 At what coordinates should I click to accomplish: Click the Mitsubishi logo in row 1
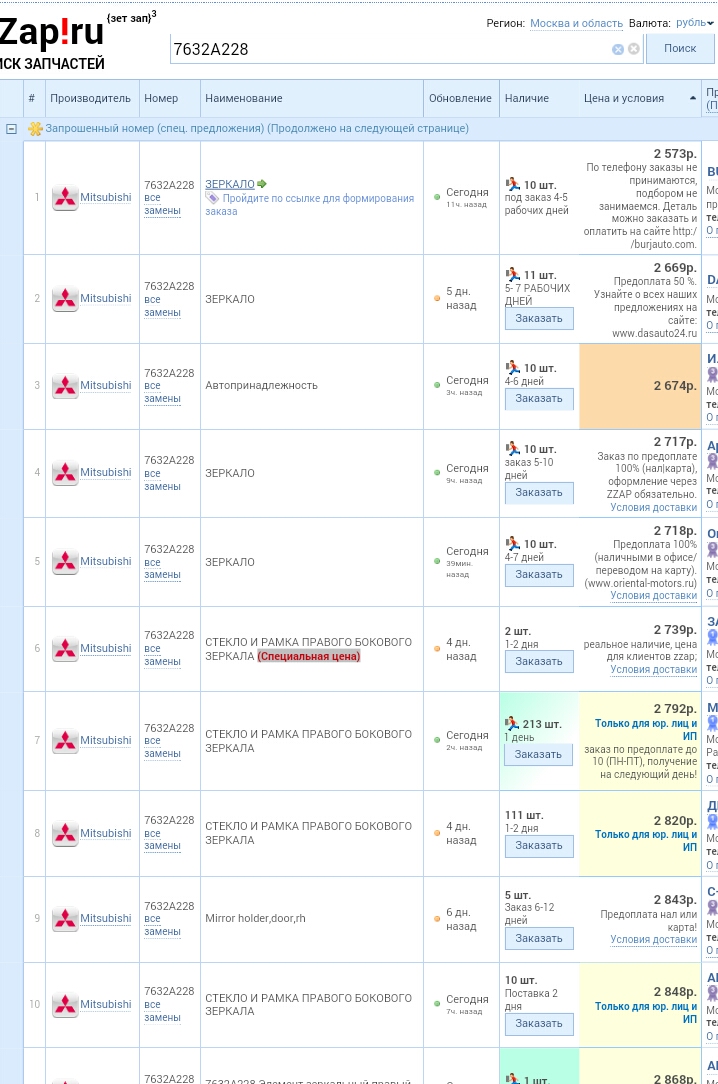coord(65,198)
